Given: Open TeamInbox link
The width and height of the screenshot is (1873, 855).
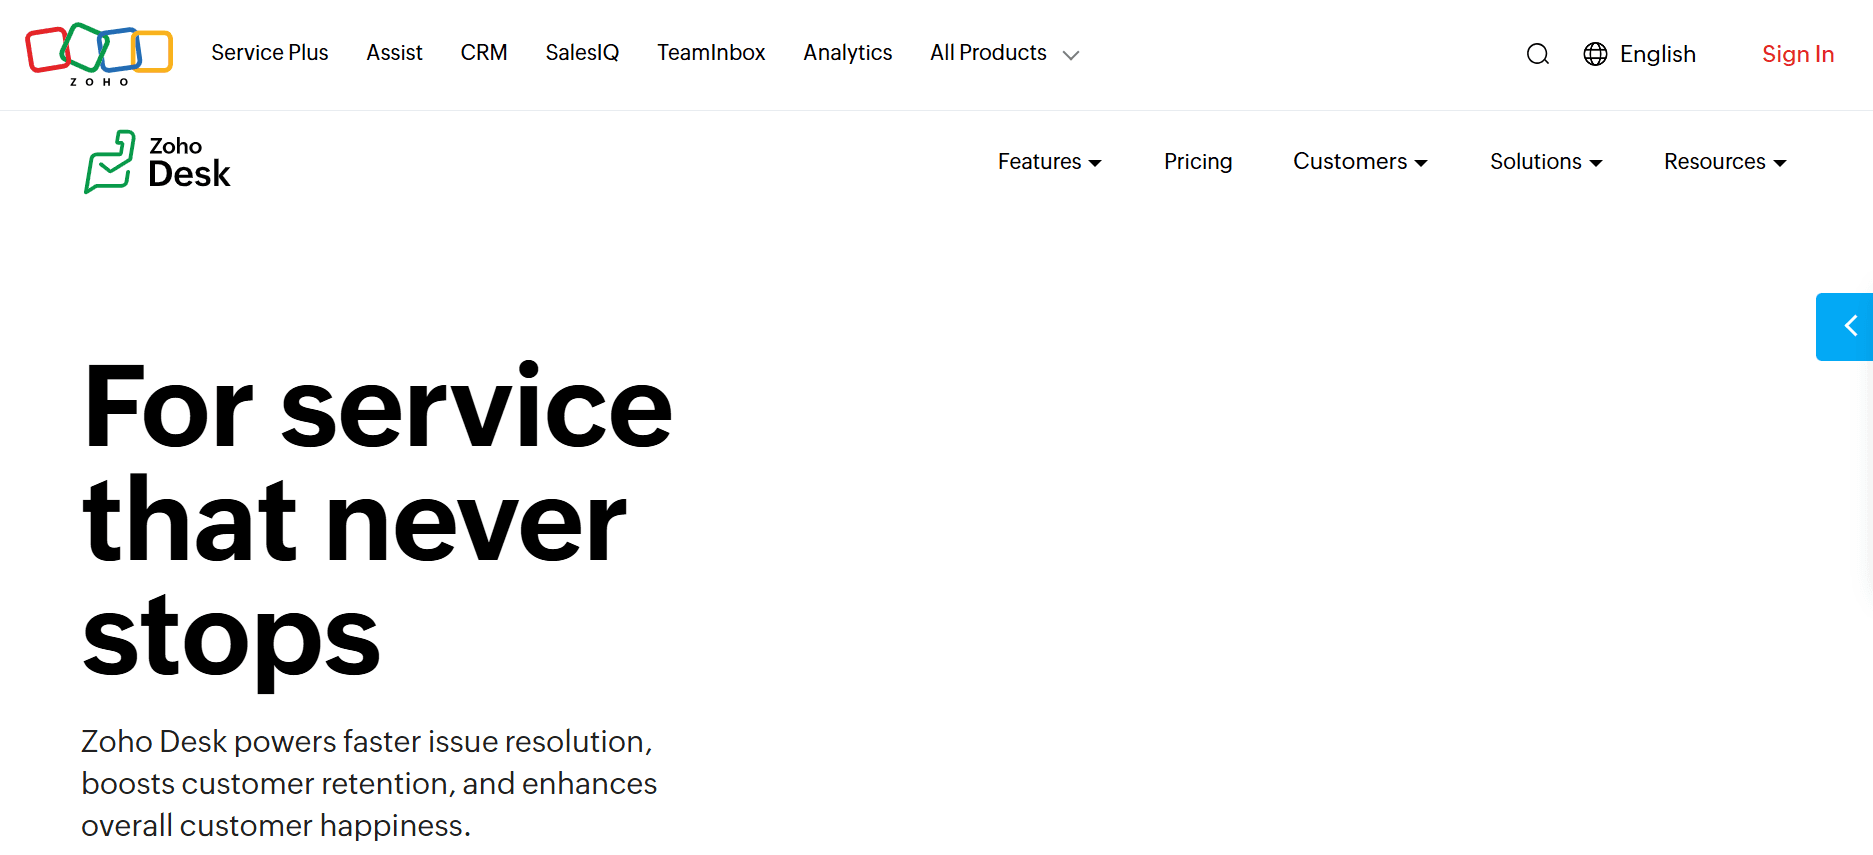Looking at the screenshot, I should click(711, 53).
